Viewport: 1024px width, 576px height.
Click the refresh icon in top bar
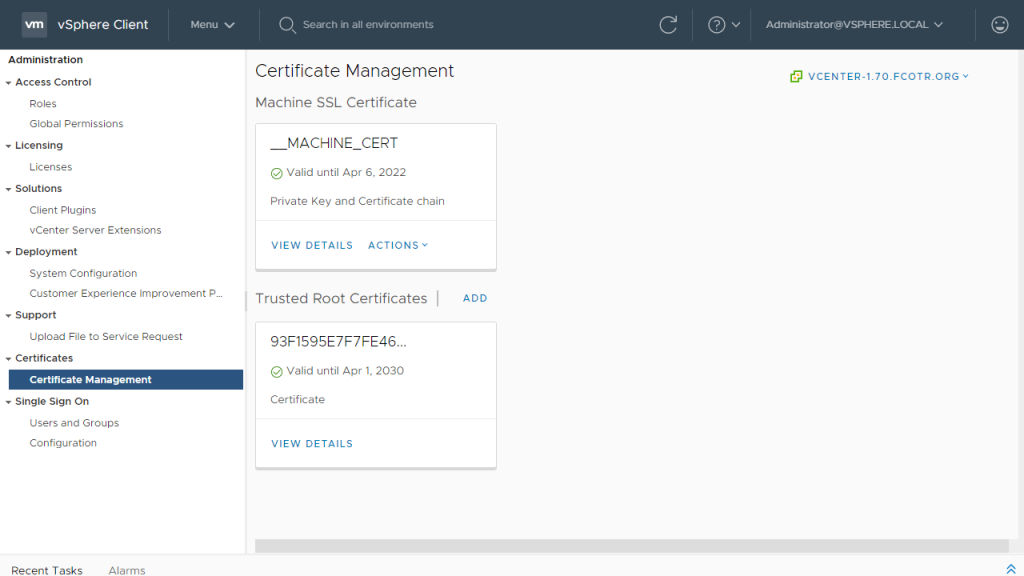tap(668, 25)
